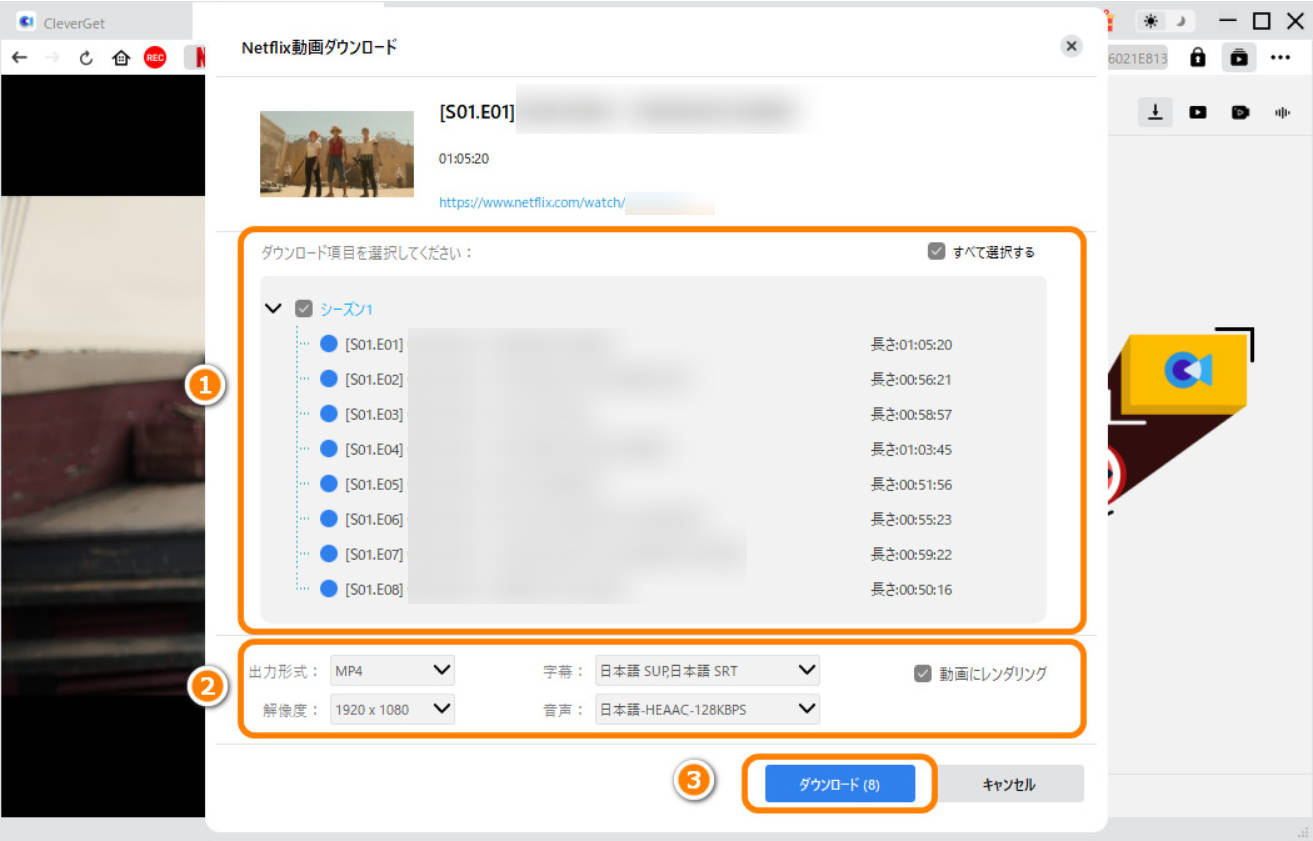Uncheck the すべて選択する checkbox
The width and height of the screenshot is (1313, 841).
coord(936,252)
